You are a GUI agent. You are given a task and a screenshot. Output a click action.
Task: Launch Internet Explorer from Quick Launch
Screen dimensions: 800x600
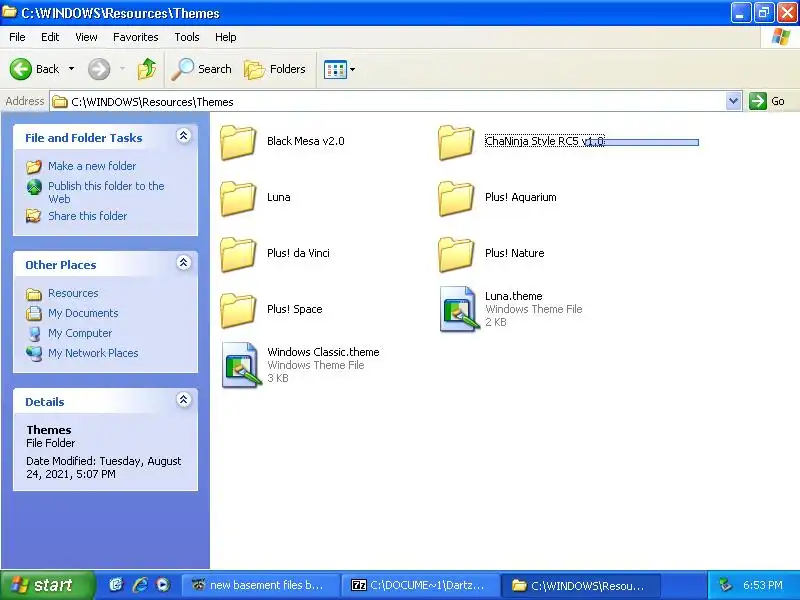[140, 585]
